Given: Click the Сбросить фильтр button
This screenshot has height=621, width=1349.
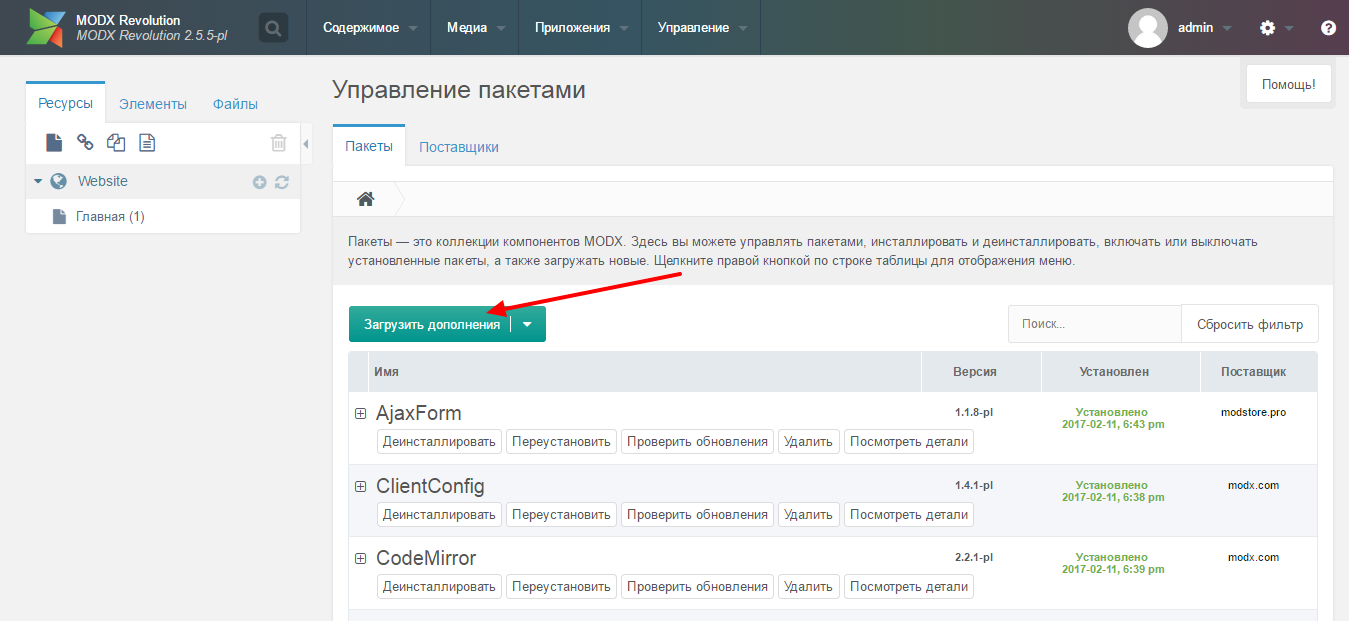Looking at the screenshot, I should (x=1250, y=324).
